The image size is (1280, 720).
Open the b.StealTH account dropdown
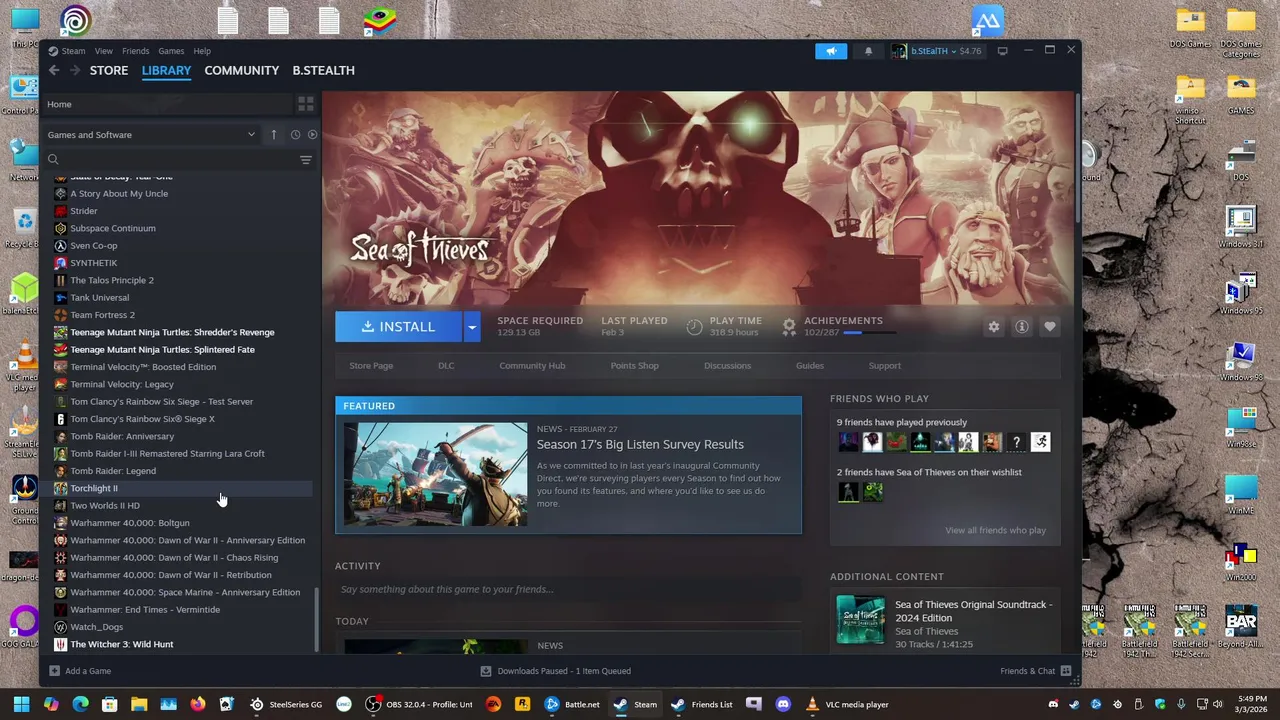coord(936,51)
